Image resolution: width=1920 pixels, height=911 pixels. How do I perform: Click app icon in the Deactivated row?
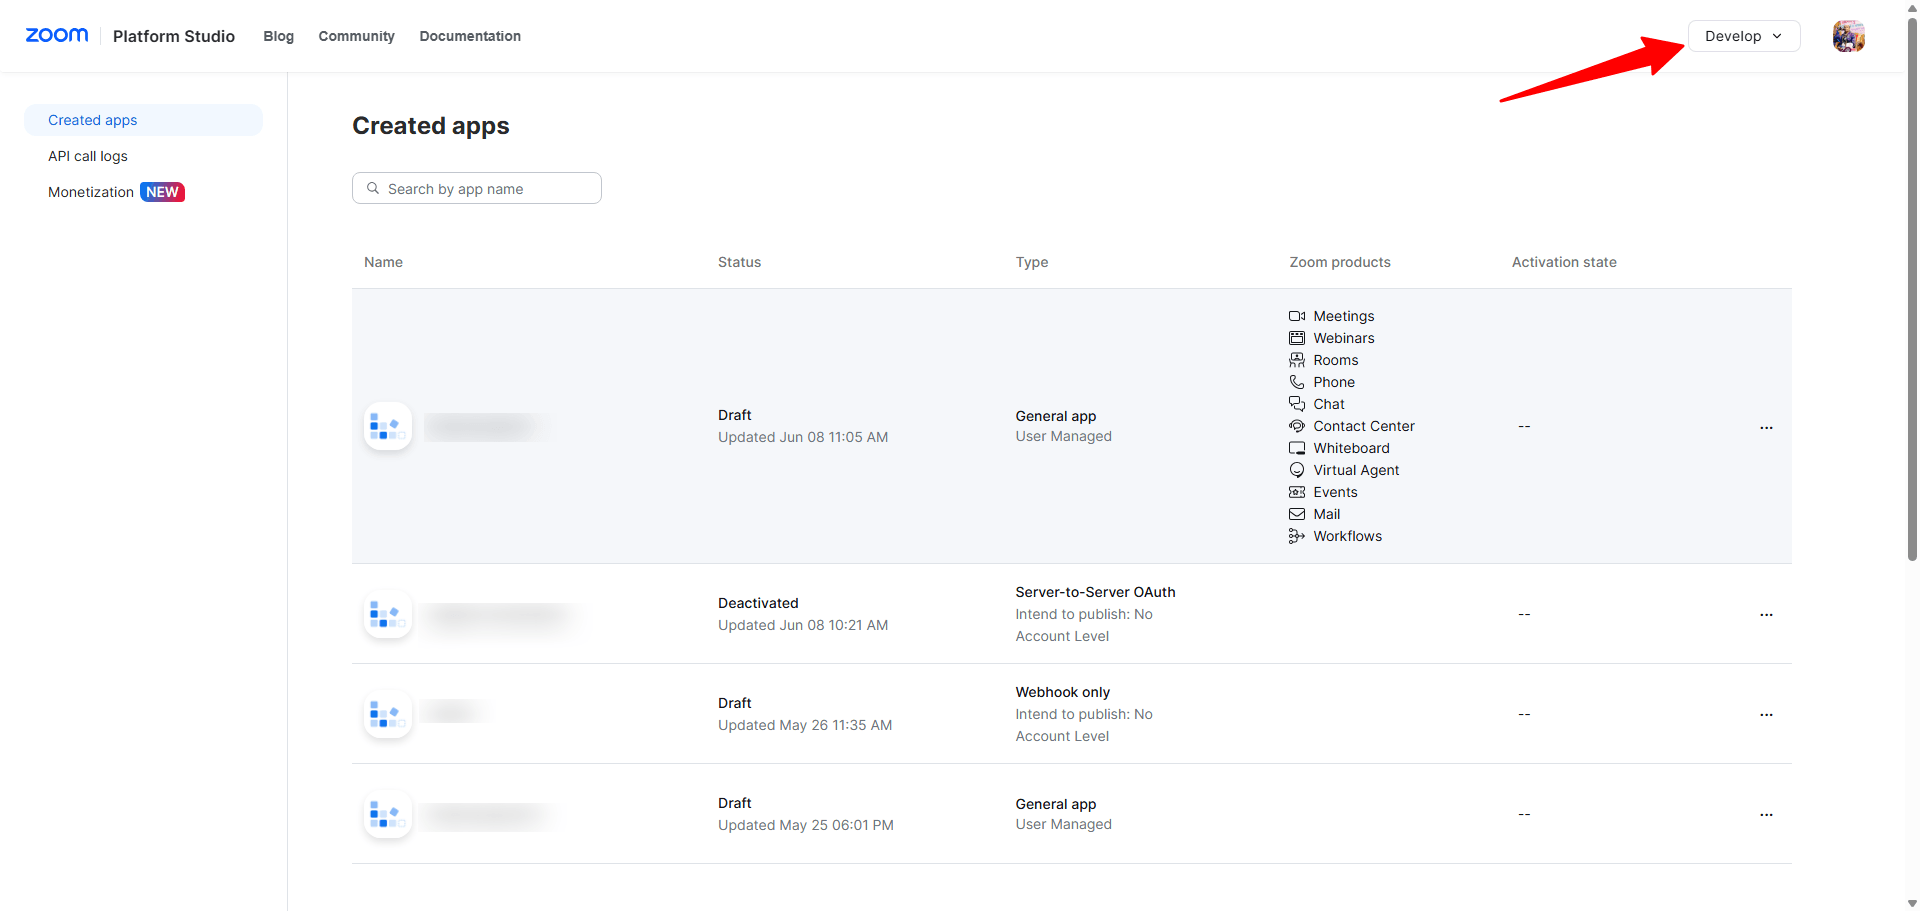(388, 614)
